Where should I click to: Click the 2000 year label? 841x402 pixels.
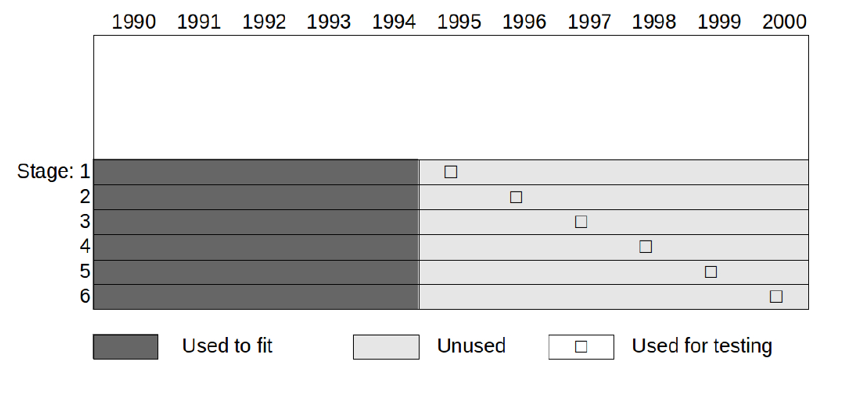[x=784, y=22]
